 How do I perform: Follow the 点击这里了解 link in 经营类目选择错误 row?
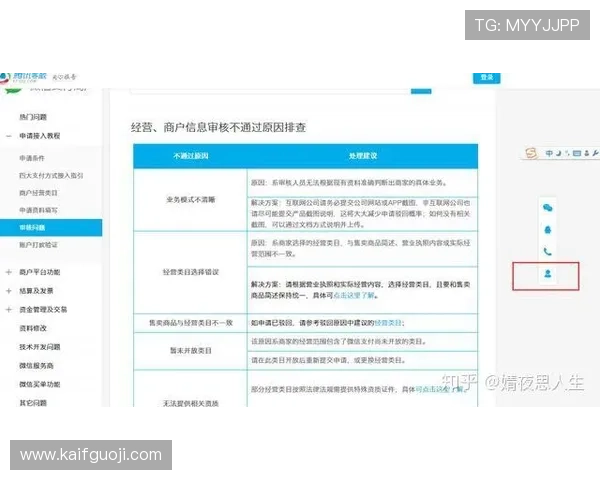pos(354,296)
